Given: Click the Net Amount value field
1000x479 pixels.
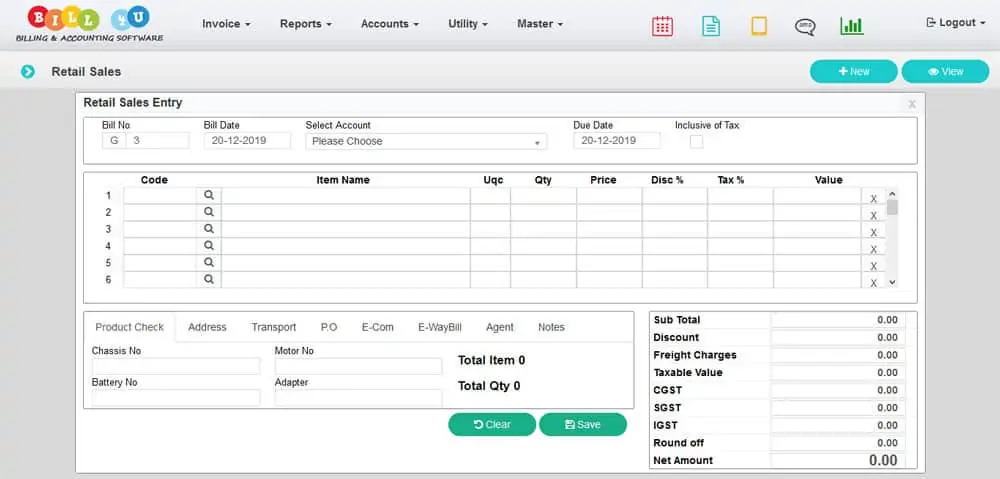Looking at the screenshot, I should [839, 460].
